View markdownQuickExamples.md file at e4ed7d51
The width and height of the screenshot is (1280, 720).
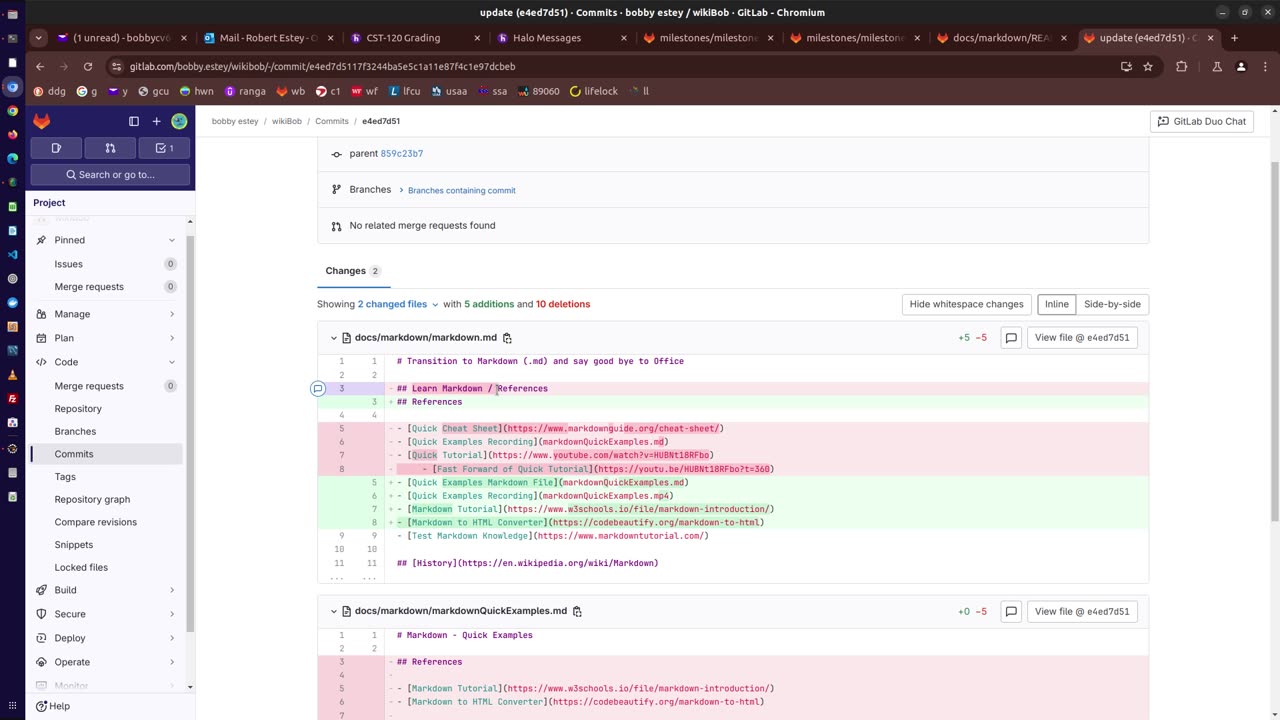pyautogui.click(x=1082, y=611)
